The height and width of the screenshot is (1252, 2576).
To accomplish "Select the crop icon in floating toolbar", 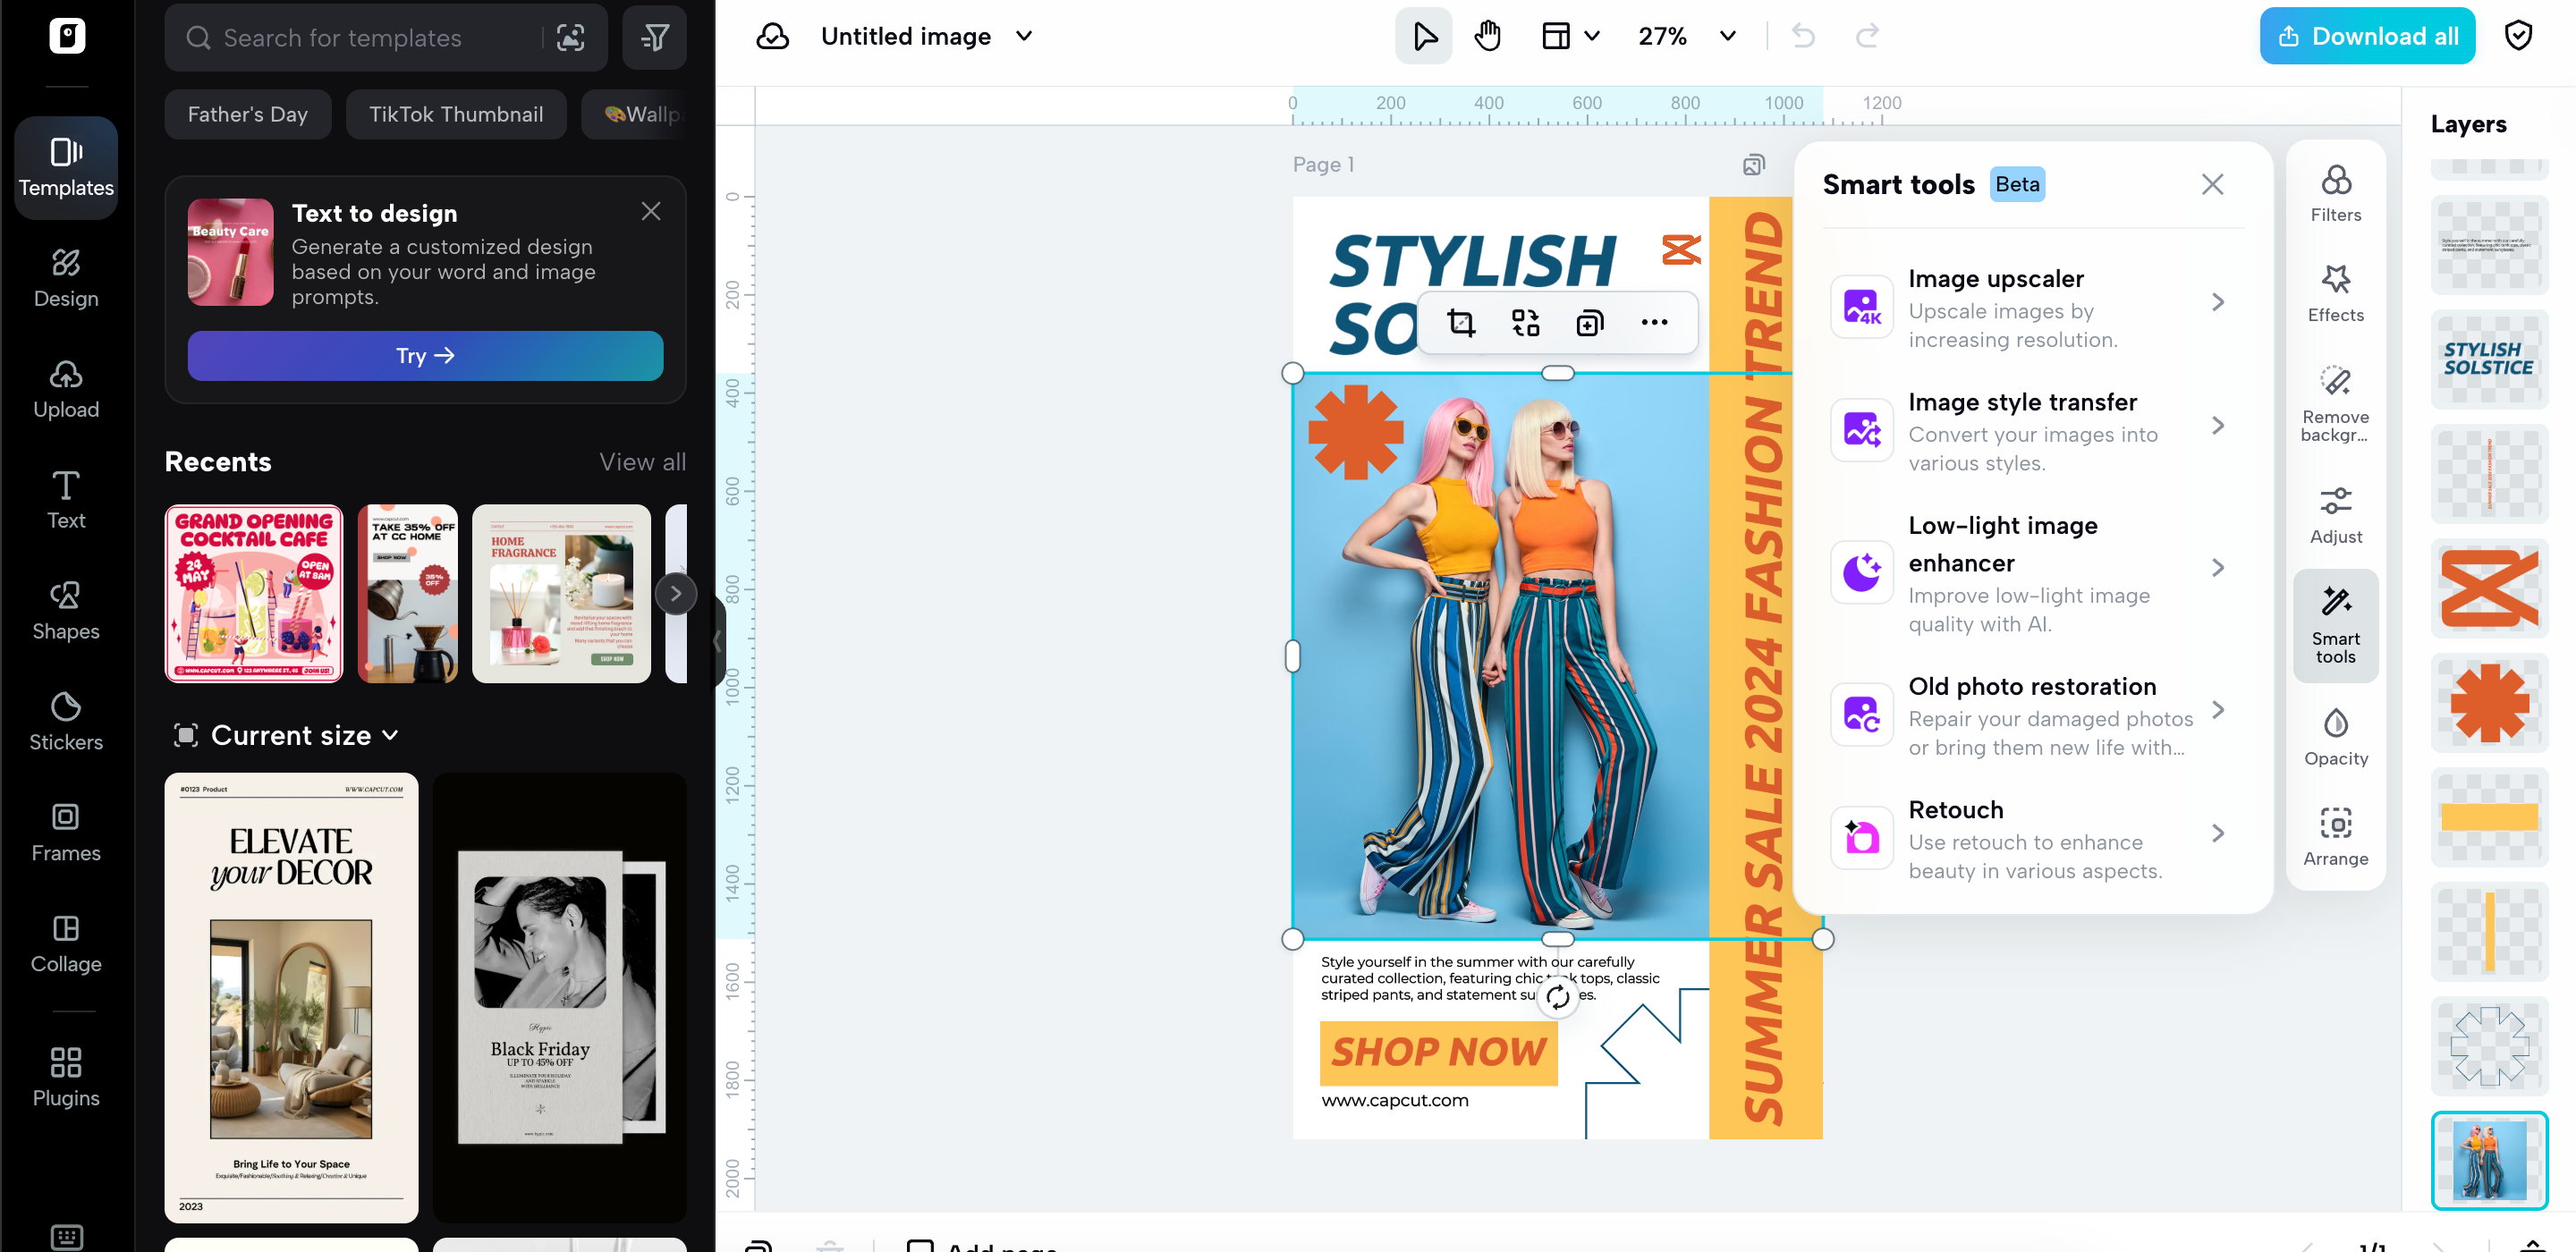I will coord(1461,322).
